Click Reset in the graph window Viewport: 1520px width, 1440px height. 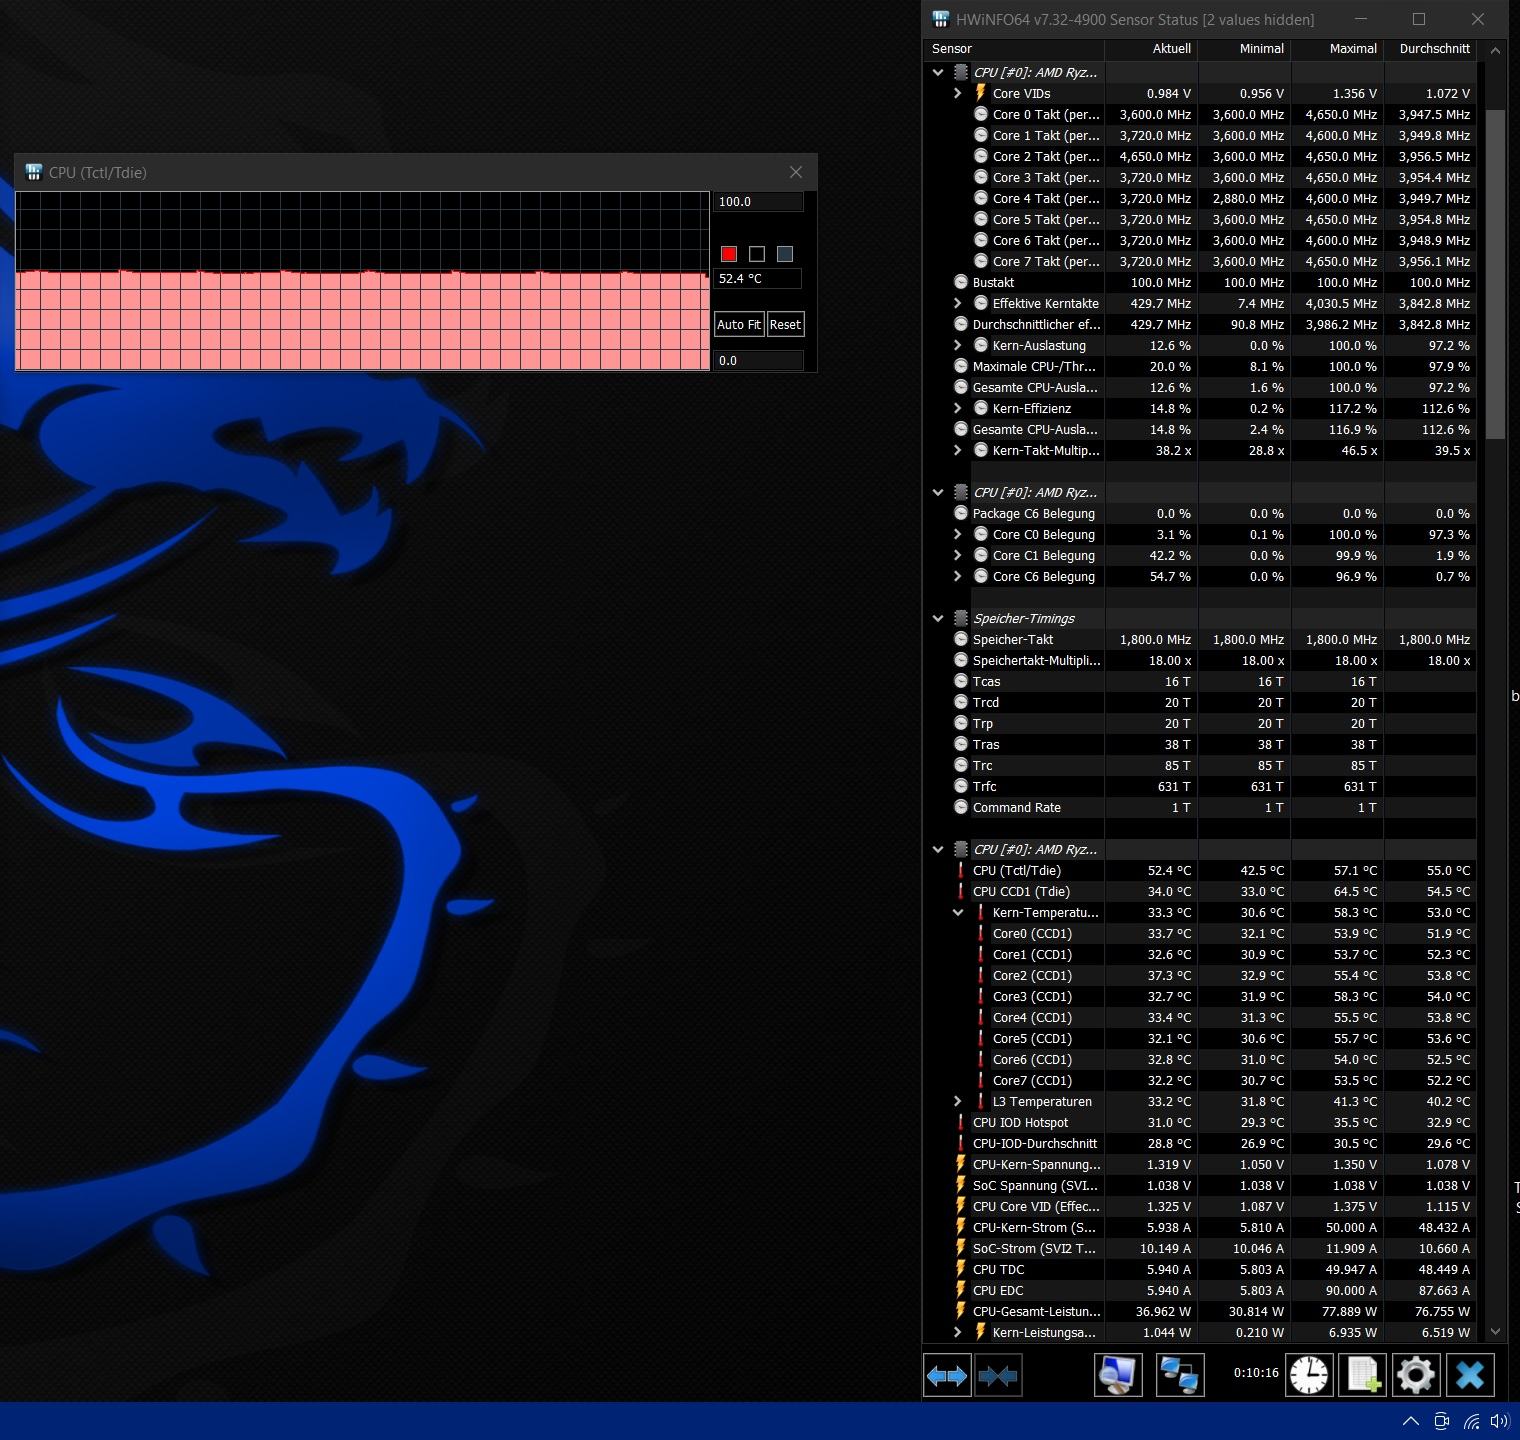[x=785, y=324]
